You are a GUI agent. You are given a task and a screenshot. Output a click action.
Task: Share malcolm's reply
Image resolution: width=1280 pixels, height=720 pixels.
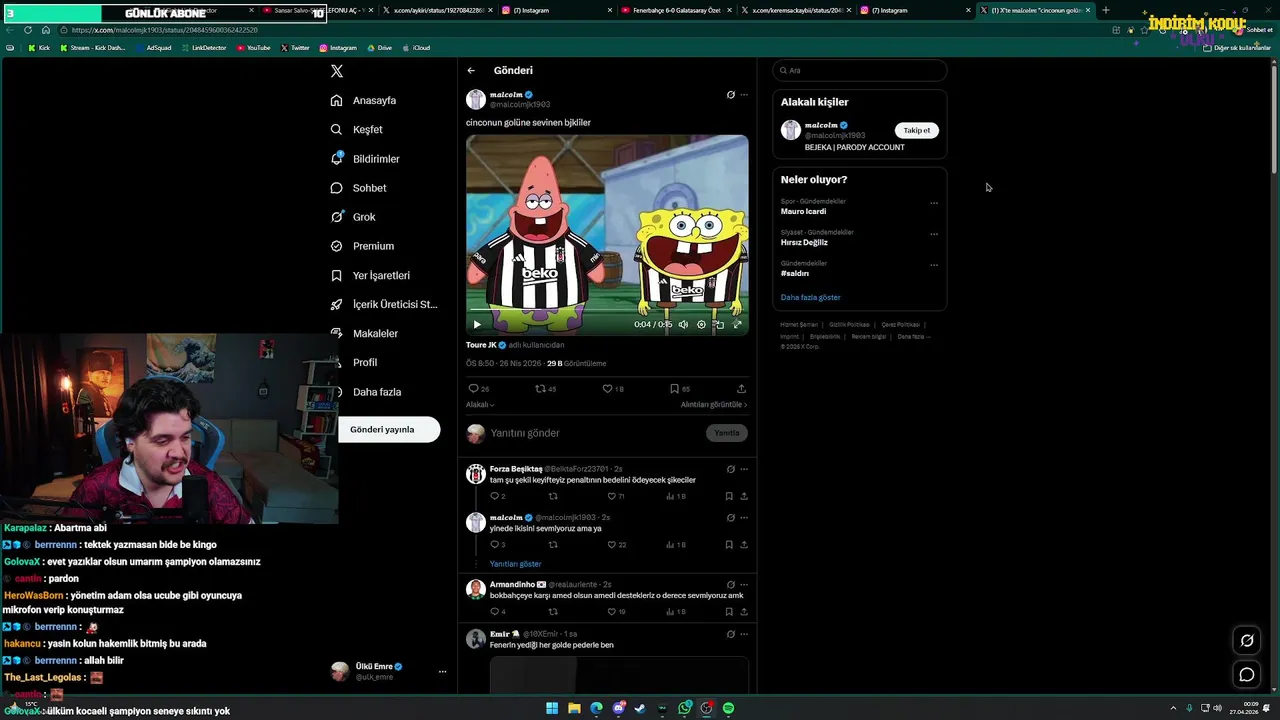pos(744,545)
